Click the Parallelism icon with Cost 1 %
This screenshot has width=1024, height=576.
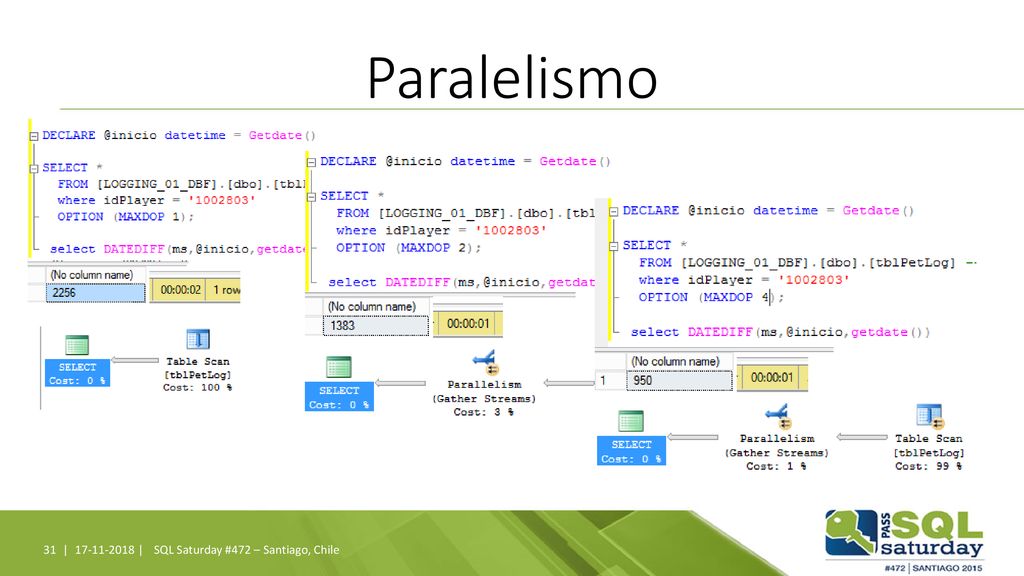[x=777, y=416]
